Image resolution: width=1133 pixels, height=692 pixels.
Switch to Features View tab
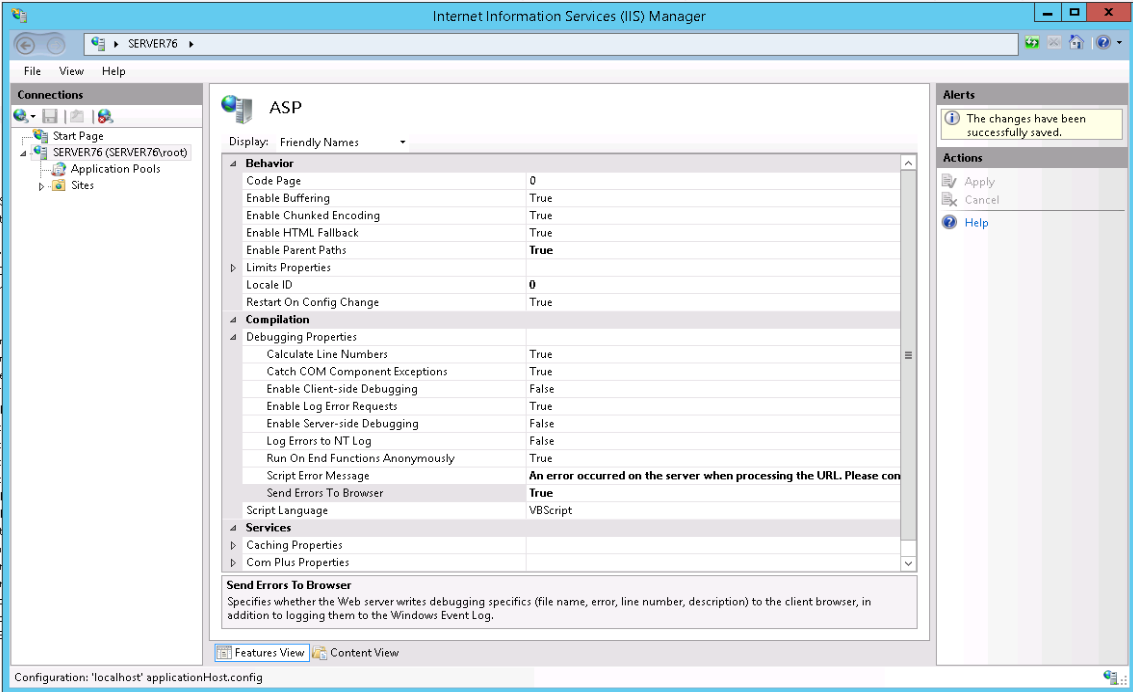262,652
